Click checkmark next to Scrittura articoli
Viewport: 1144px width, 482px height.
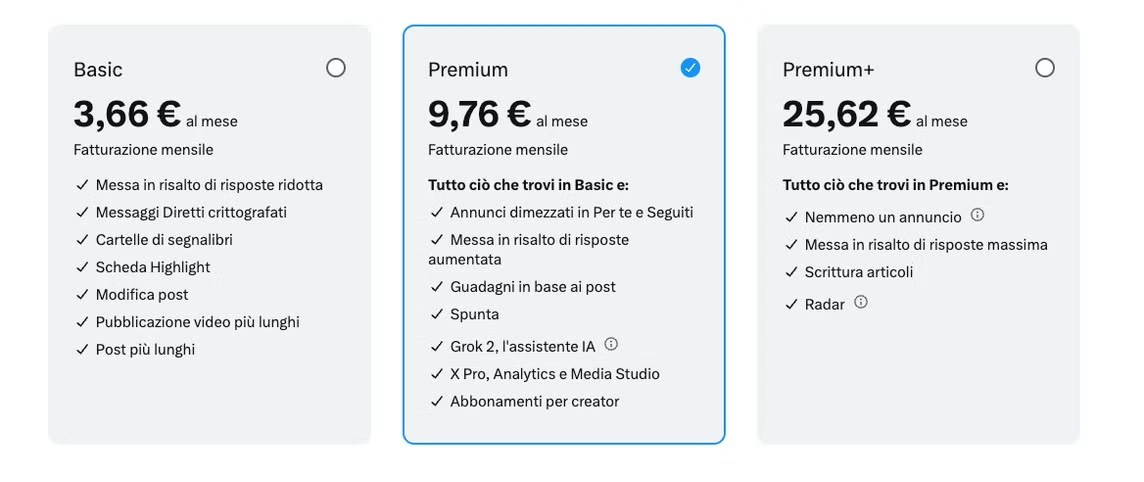[x=791, y=272]
